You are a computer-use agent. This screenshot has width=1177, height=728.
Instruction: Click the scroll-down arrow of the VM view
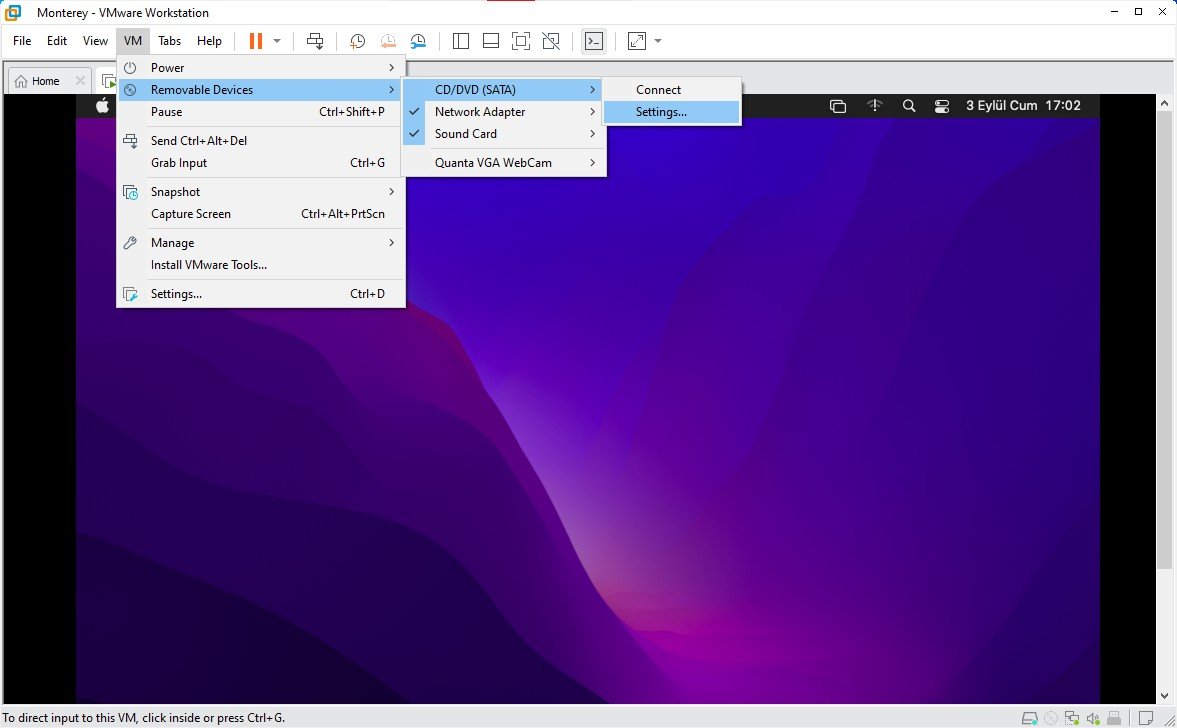click(1164, 696)
